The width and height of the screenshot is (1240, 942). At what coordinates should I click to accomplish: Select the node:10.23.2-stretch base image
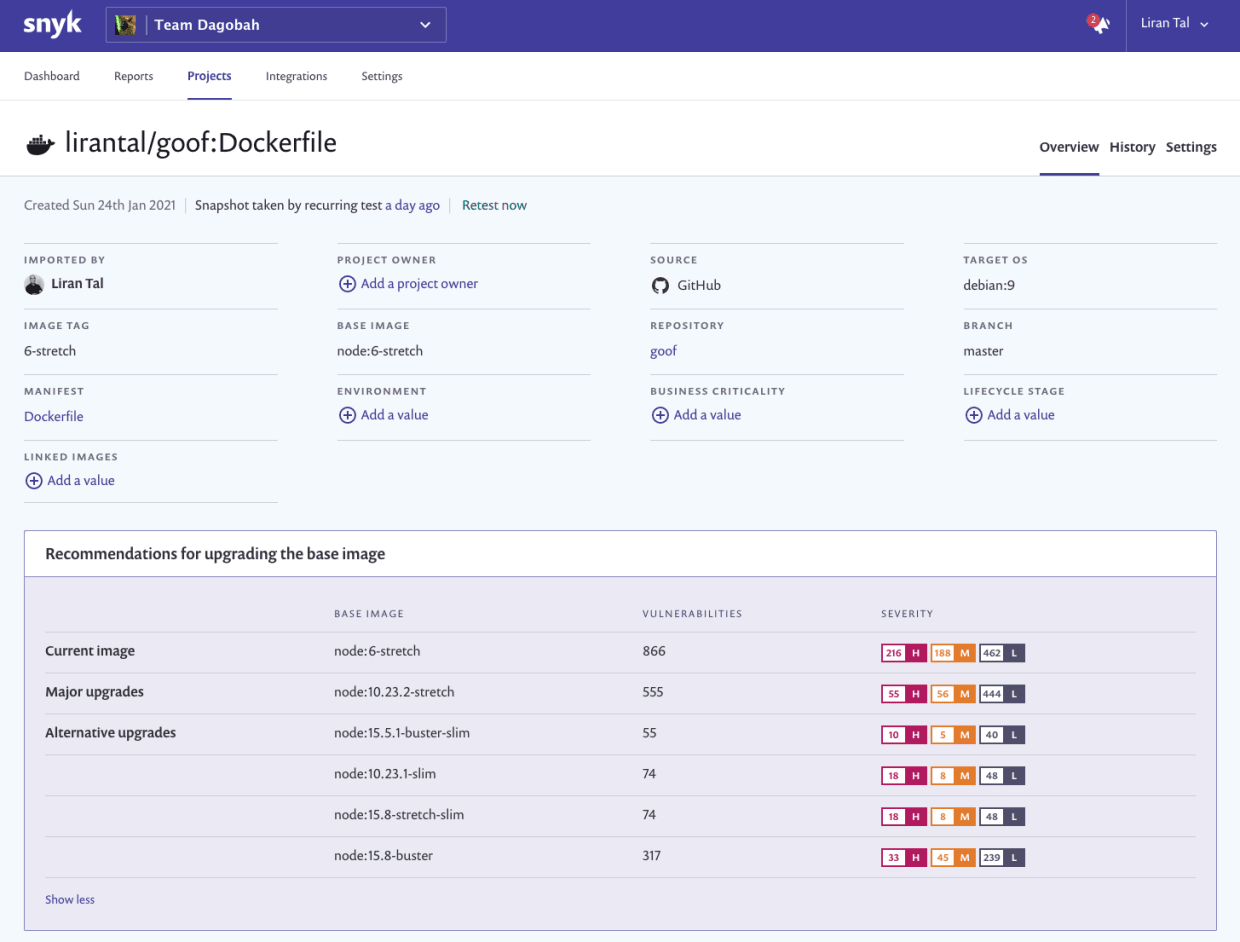394,692
